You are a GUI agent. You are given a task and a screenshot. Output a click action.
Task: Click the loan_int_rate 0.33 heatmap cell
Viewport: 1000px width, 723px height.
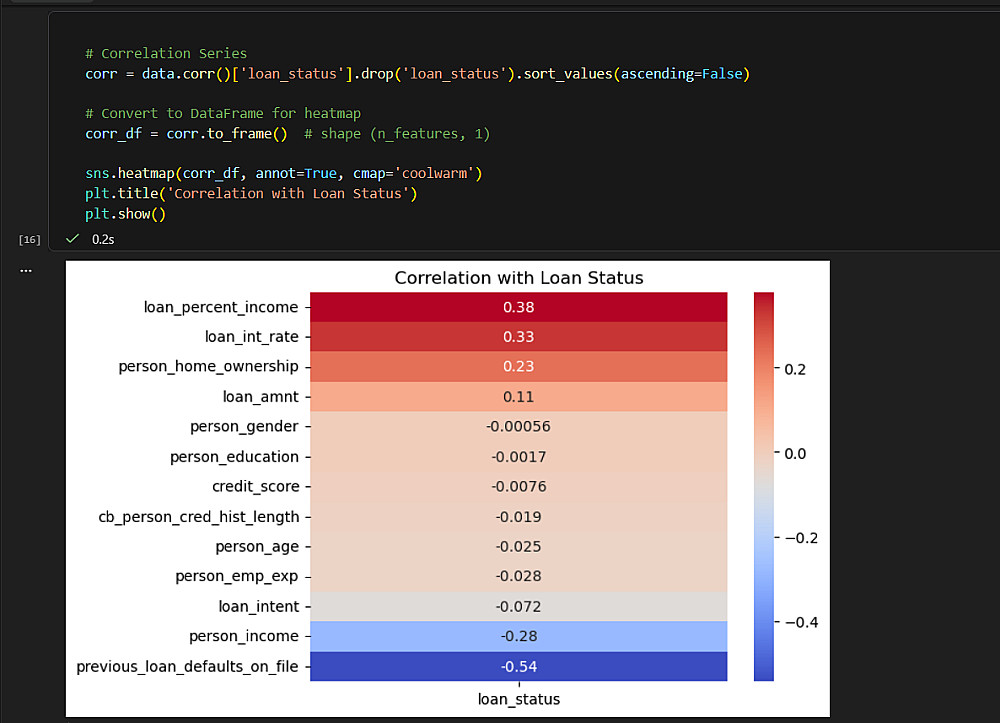click(518, 337)
